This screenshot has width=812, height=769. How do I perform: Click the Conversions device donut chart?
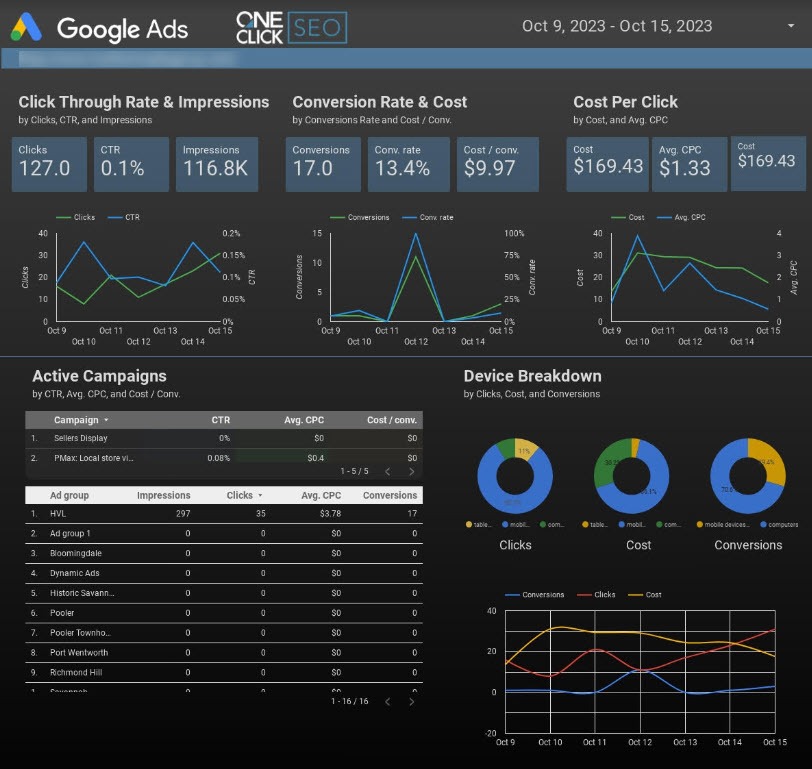pos(747,477)
